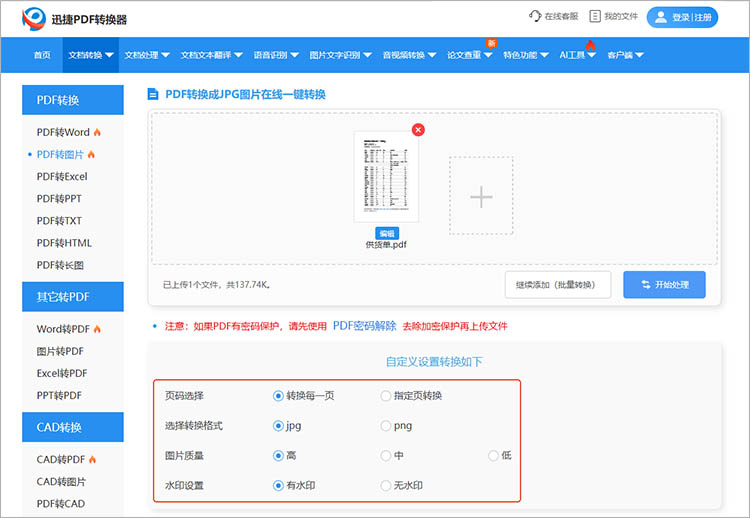Image resolution: width=750 pixels, height=518 pixels.
Task: Open Excel转PDF in sidebar
Action: (x=62, y=373)
